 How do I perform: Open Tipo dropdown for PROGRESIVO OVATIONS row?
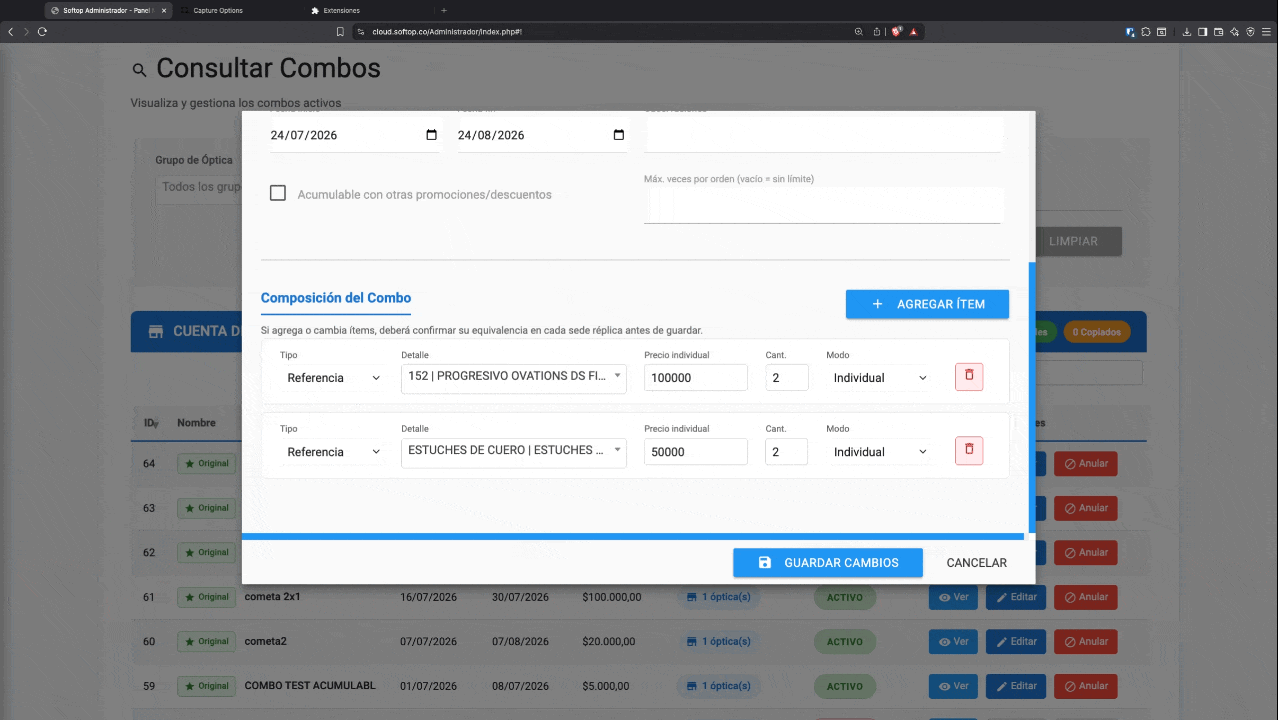click(333, 378)
